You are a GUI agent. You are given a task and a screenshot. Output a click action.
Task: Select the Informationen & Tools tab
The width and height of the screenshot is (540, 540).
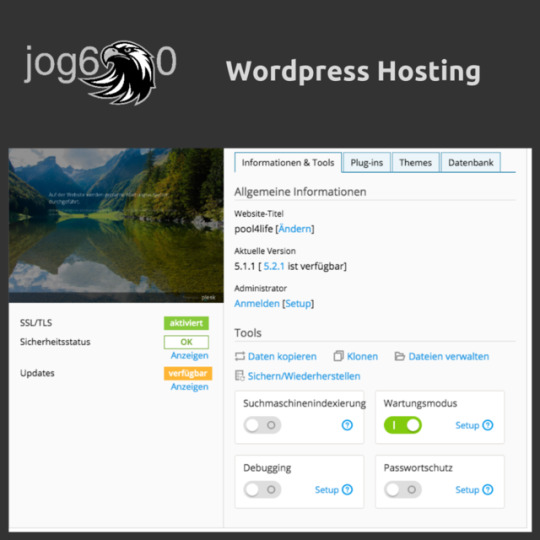(x=288, y=163)
